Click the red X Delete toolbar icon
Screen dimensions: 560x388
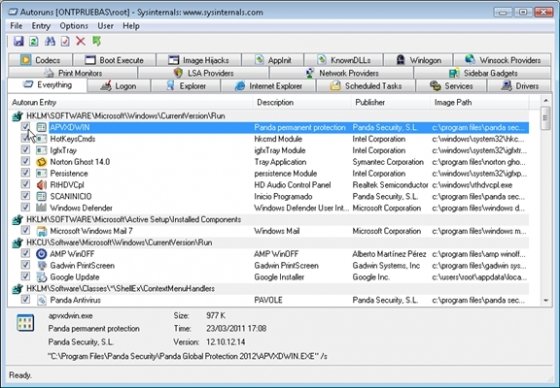coord(81,41)
